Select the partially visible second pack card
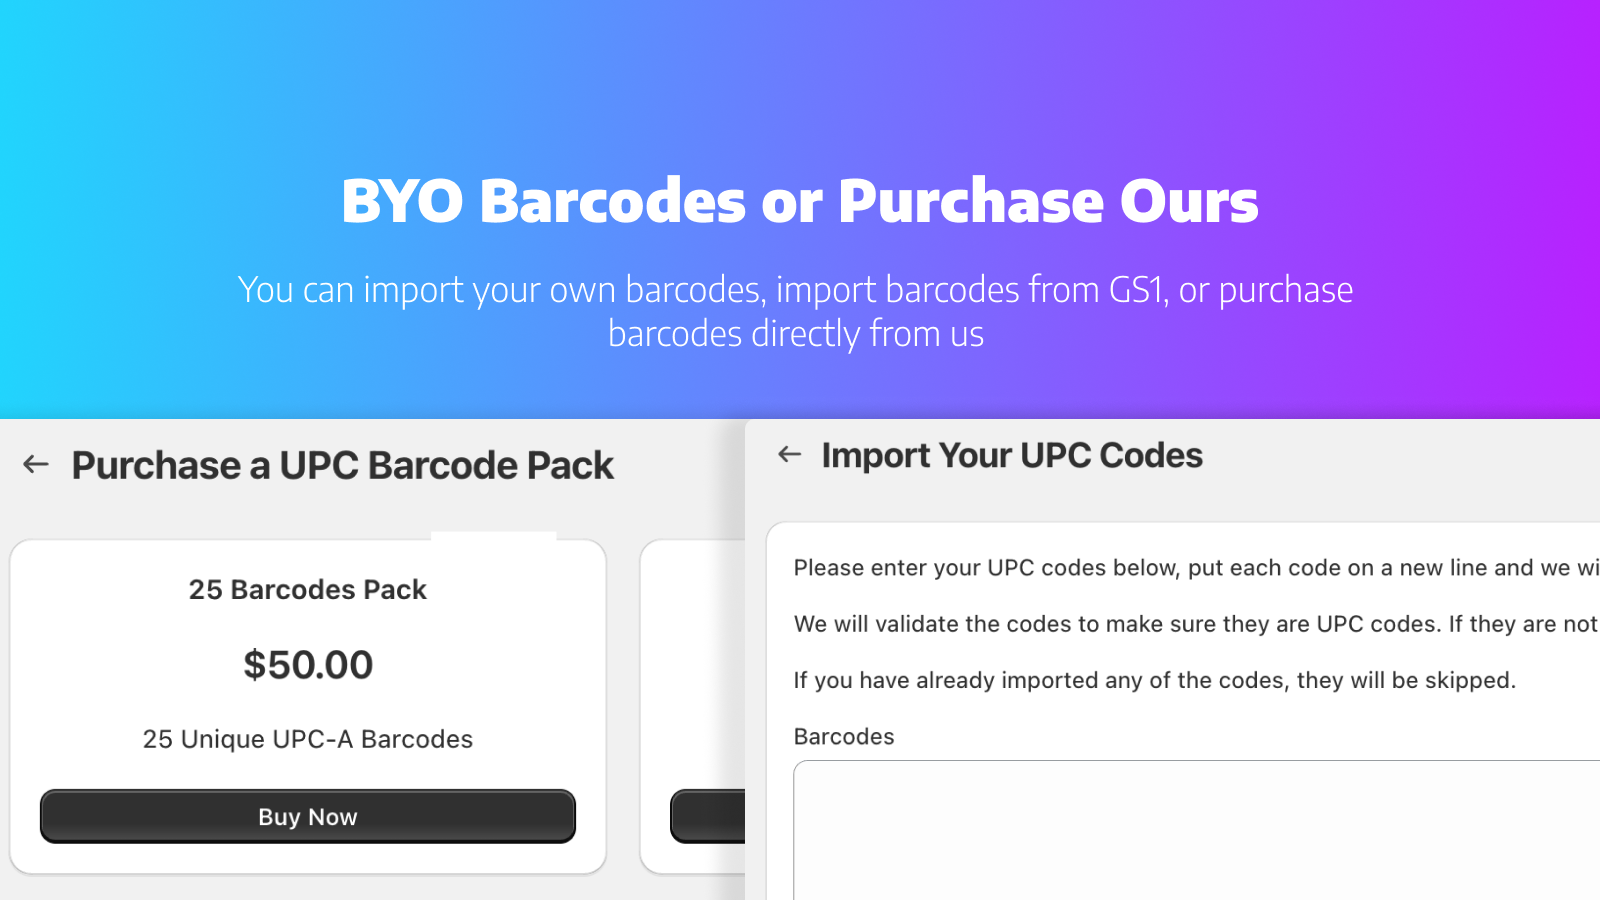 click(693, 706)
